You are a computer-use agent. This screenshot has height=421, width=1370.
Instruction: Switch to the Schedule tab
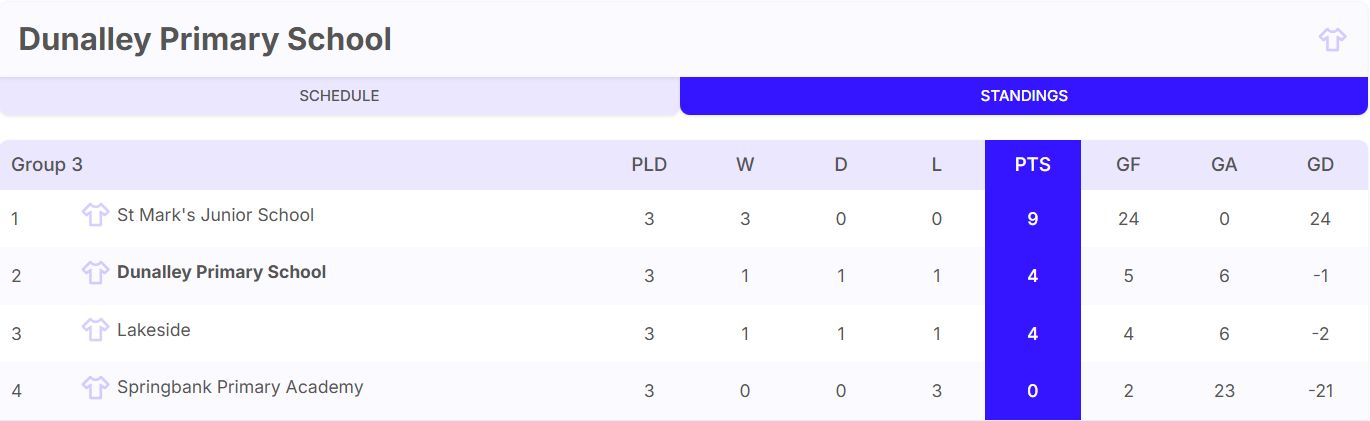339,96
